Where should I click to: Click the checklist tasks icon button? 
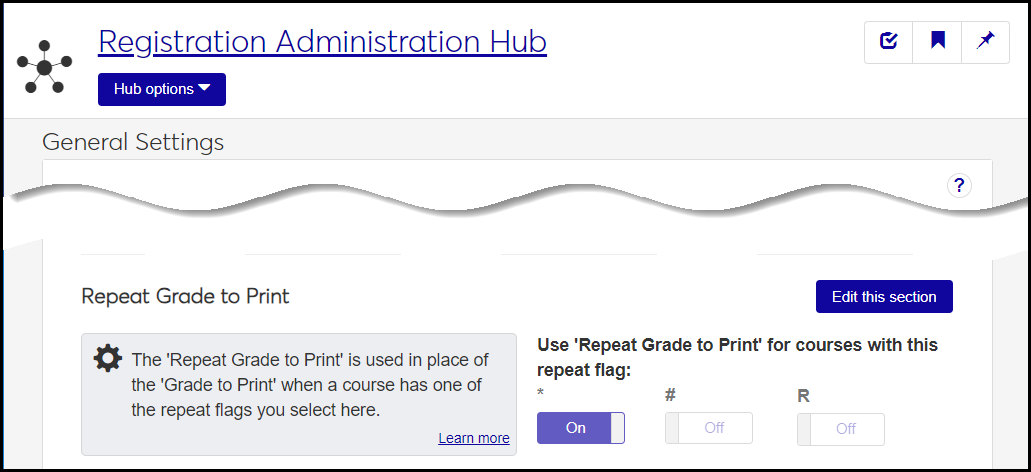coord(889,42)
